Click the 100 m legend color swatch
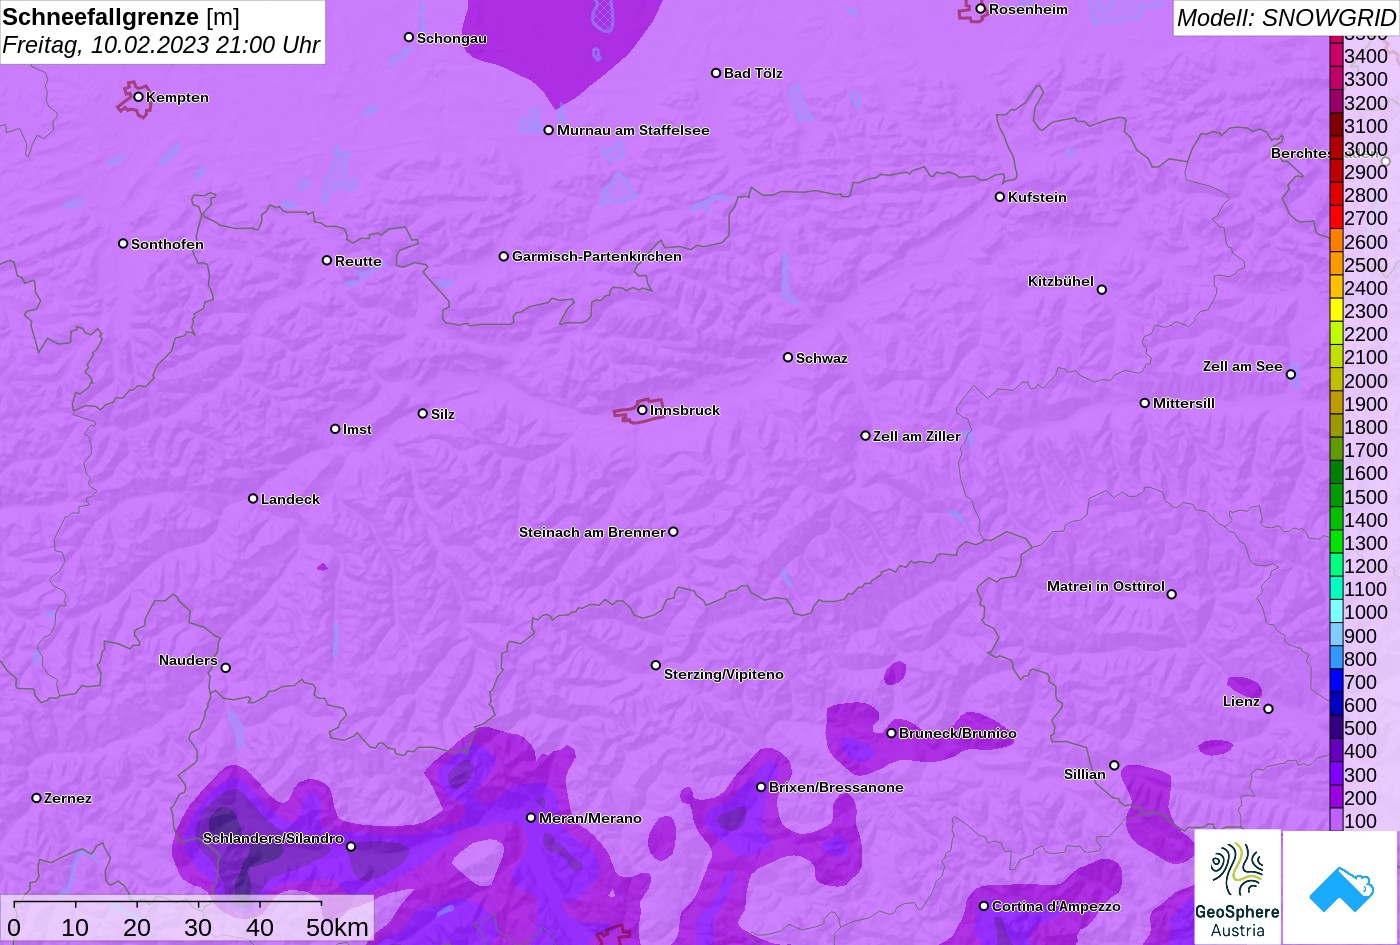Image resolution: width=1400 pixels, height=945 pixels. (x=1336, y=820)
